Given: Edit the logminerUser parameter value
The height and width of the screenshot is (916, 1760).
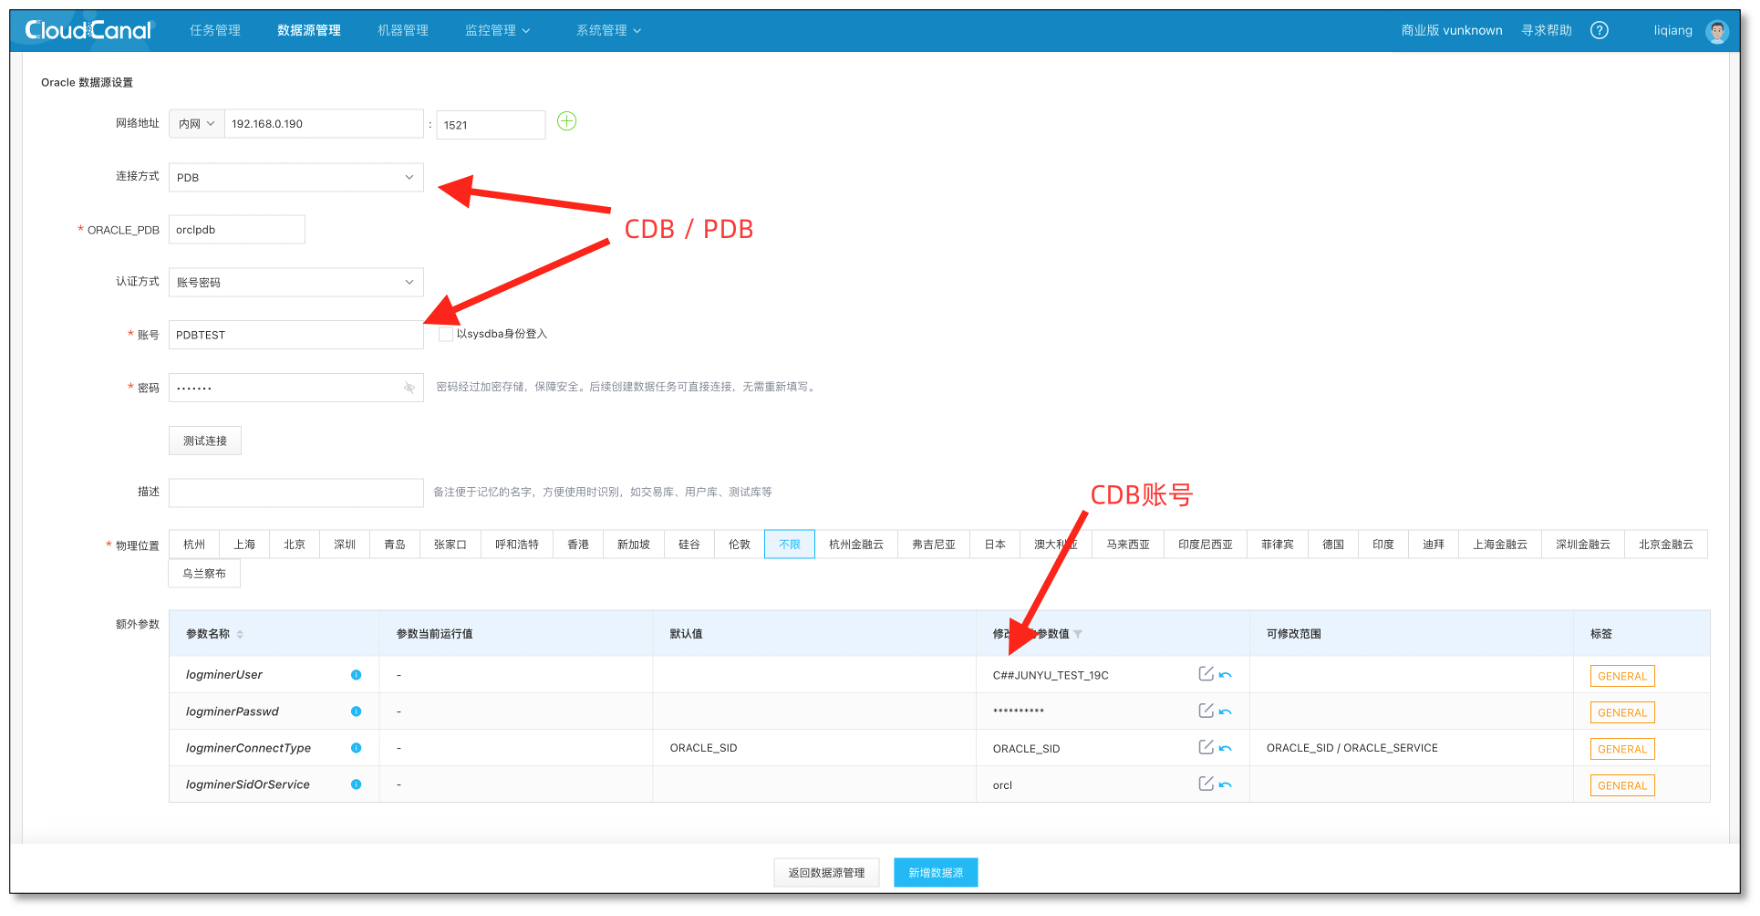Looking at the screenshot, I should click(1205, 674).
